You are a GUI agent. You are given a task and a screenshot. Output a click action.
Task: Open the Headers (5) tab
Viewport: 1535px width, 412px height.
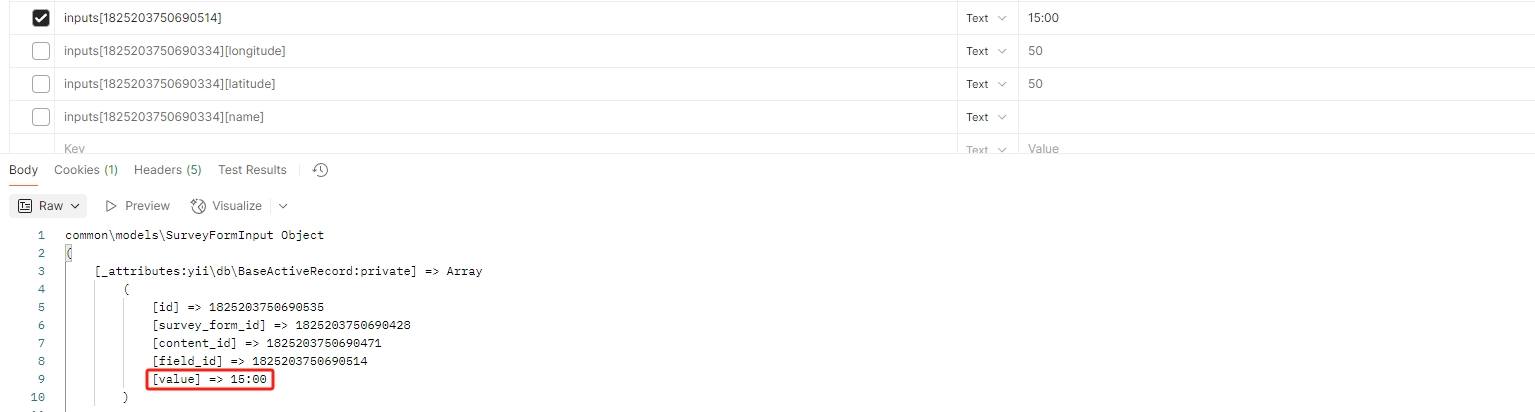(167, 170)
